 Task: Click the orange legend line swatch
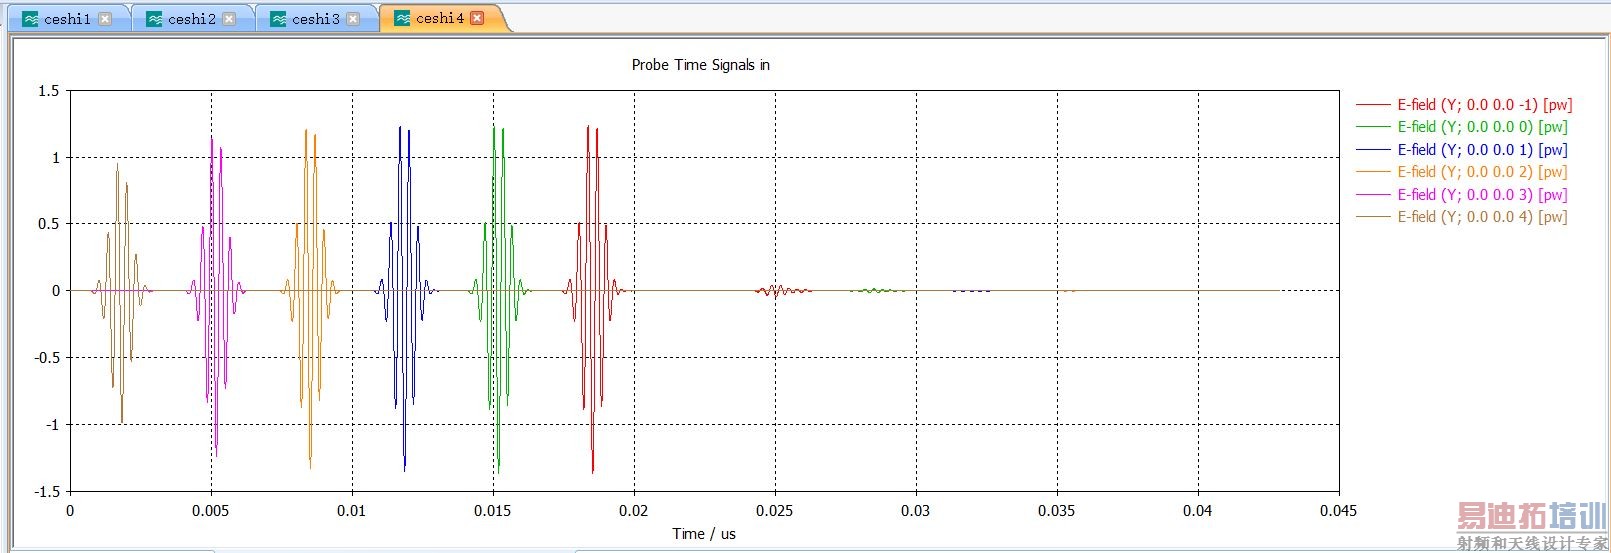pyautogui.click(x=1373, y=172)
